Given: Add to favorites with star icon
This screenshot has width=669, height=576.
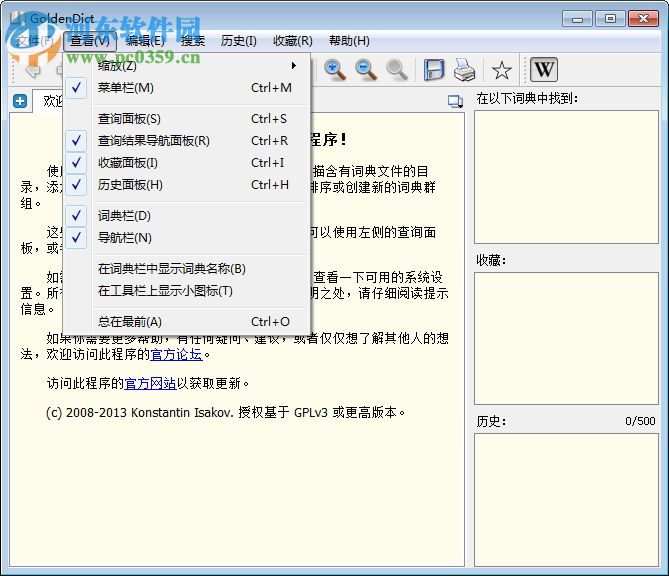Looking at the screenshot, I should [501, 70].
